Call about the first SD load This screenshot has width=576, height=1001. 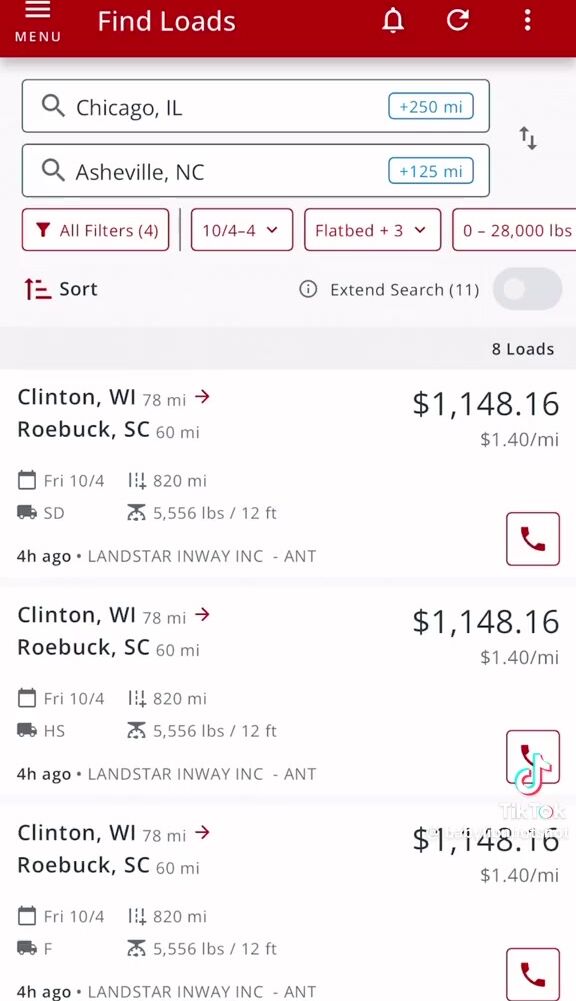pyautogui.click(x=533, y=539)
